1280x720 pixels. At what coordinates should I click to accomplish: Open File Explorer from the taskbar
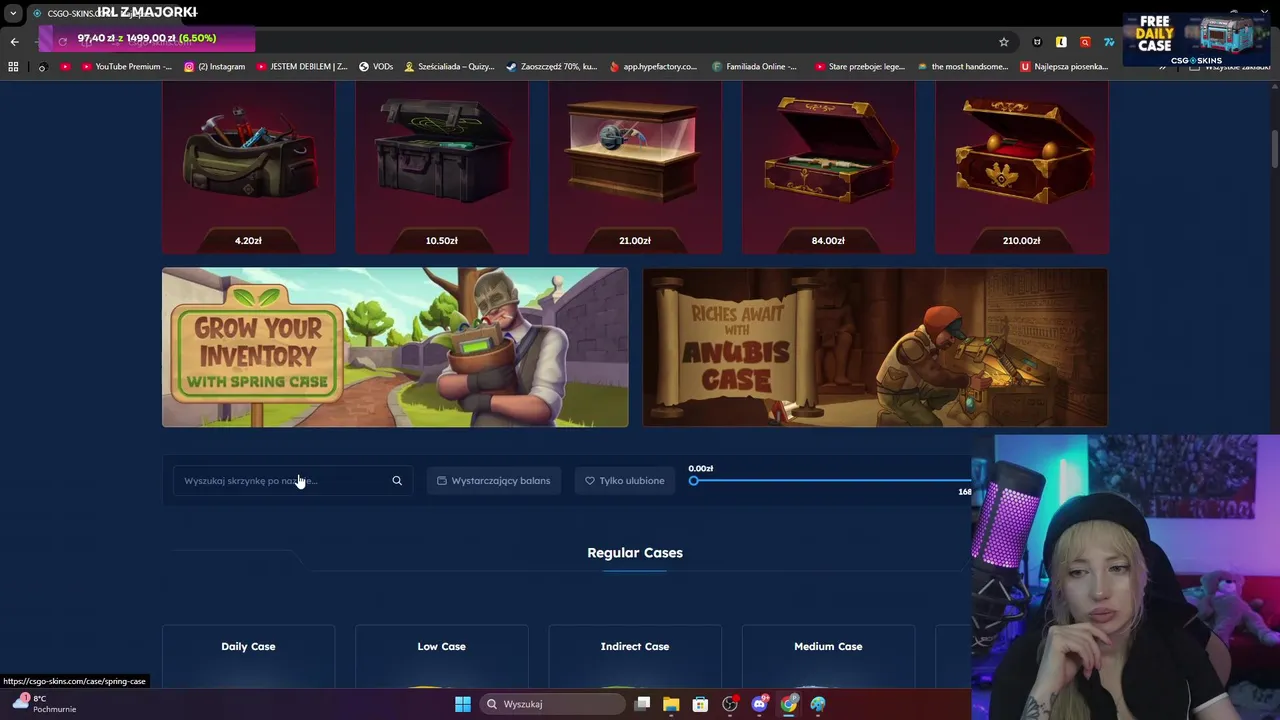pos(671,704)
